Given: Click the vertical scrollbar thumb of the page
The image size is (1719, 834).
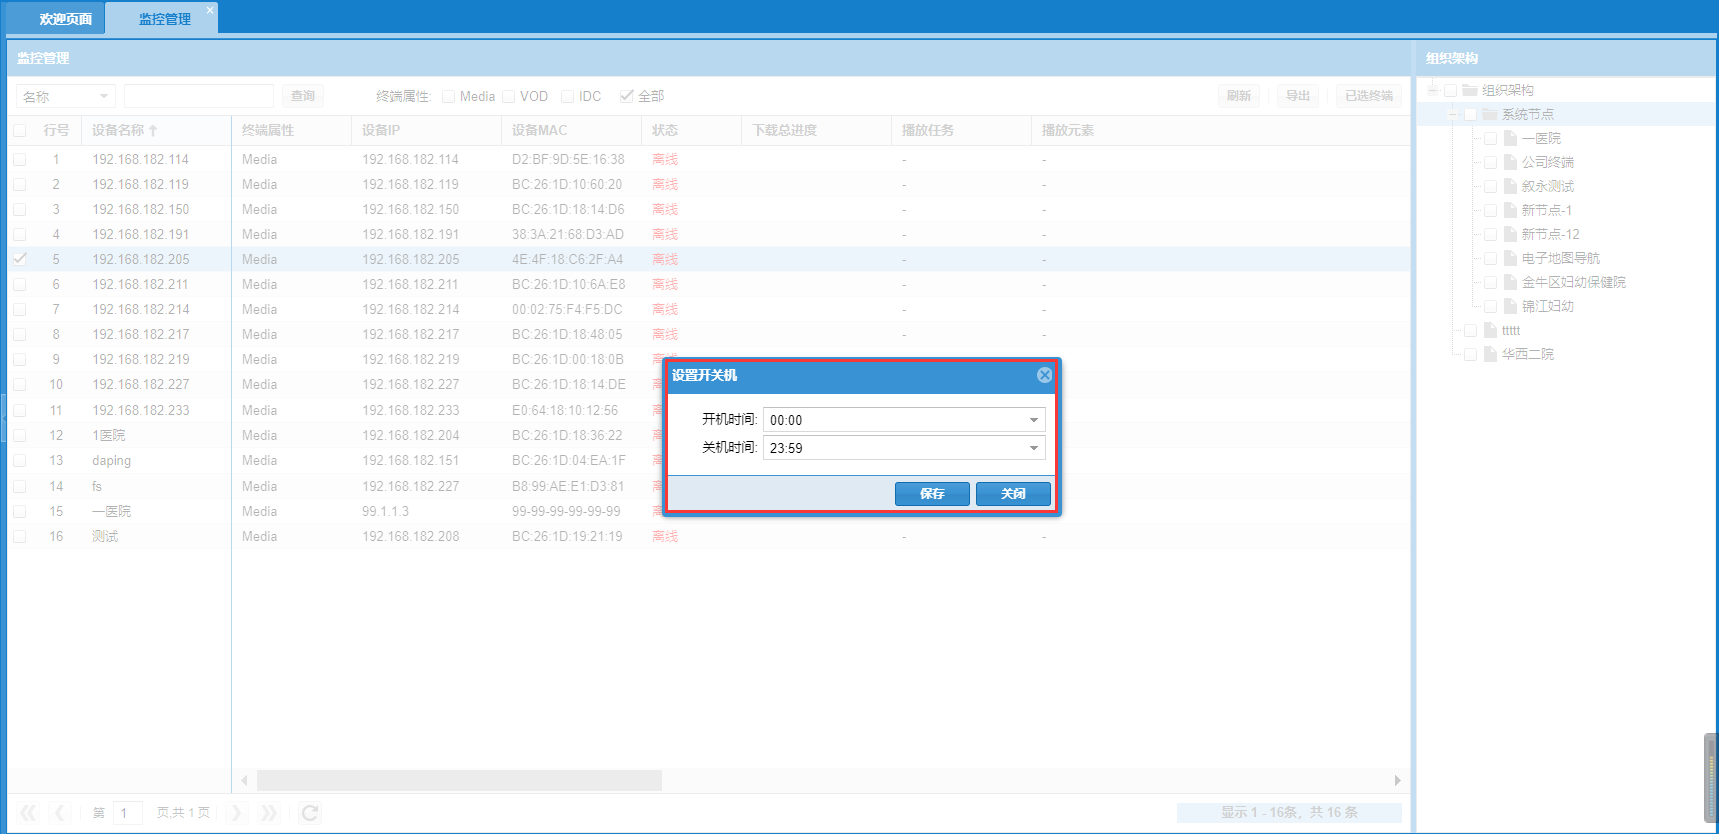Looking at the screenshot, I should click(x=1711, y=777).
